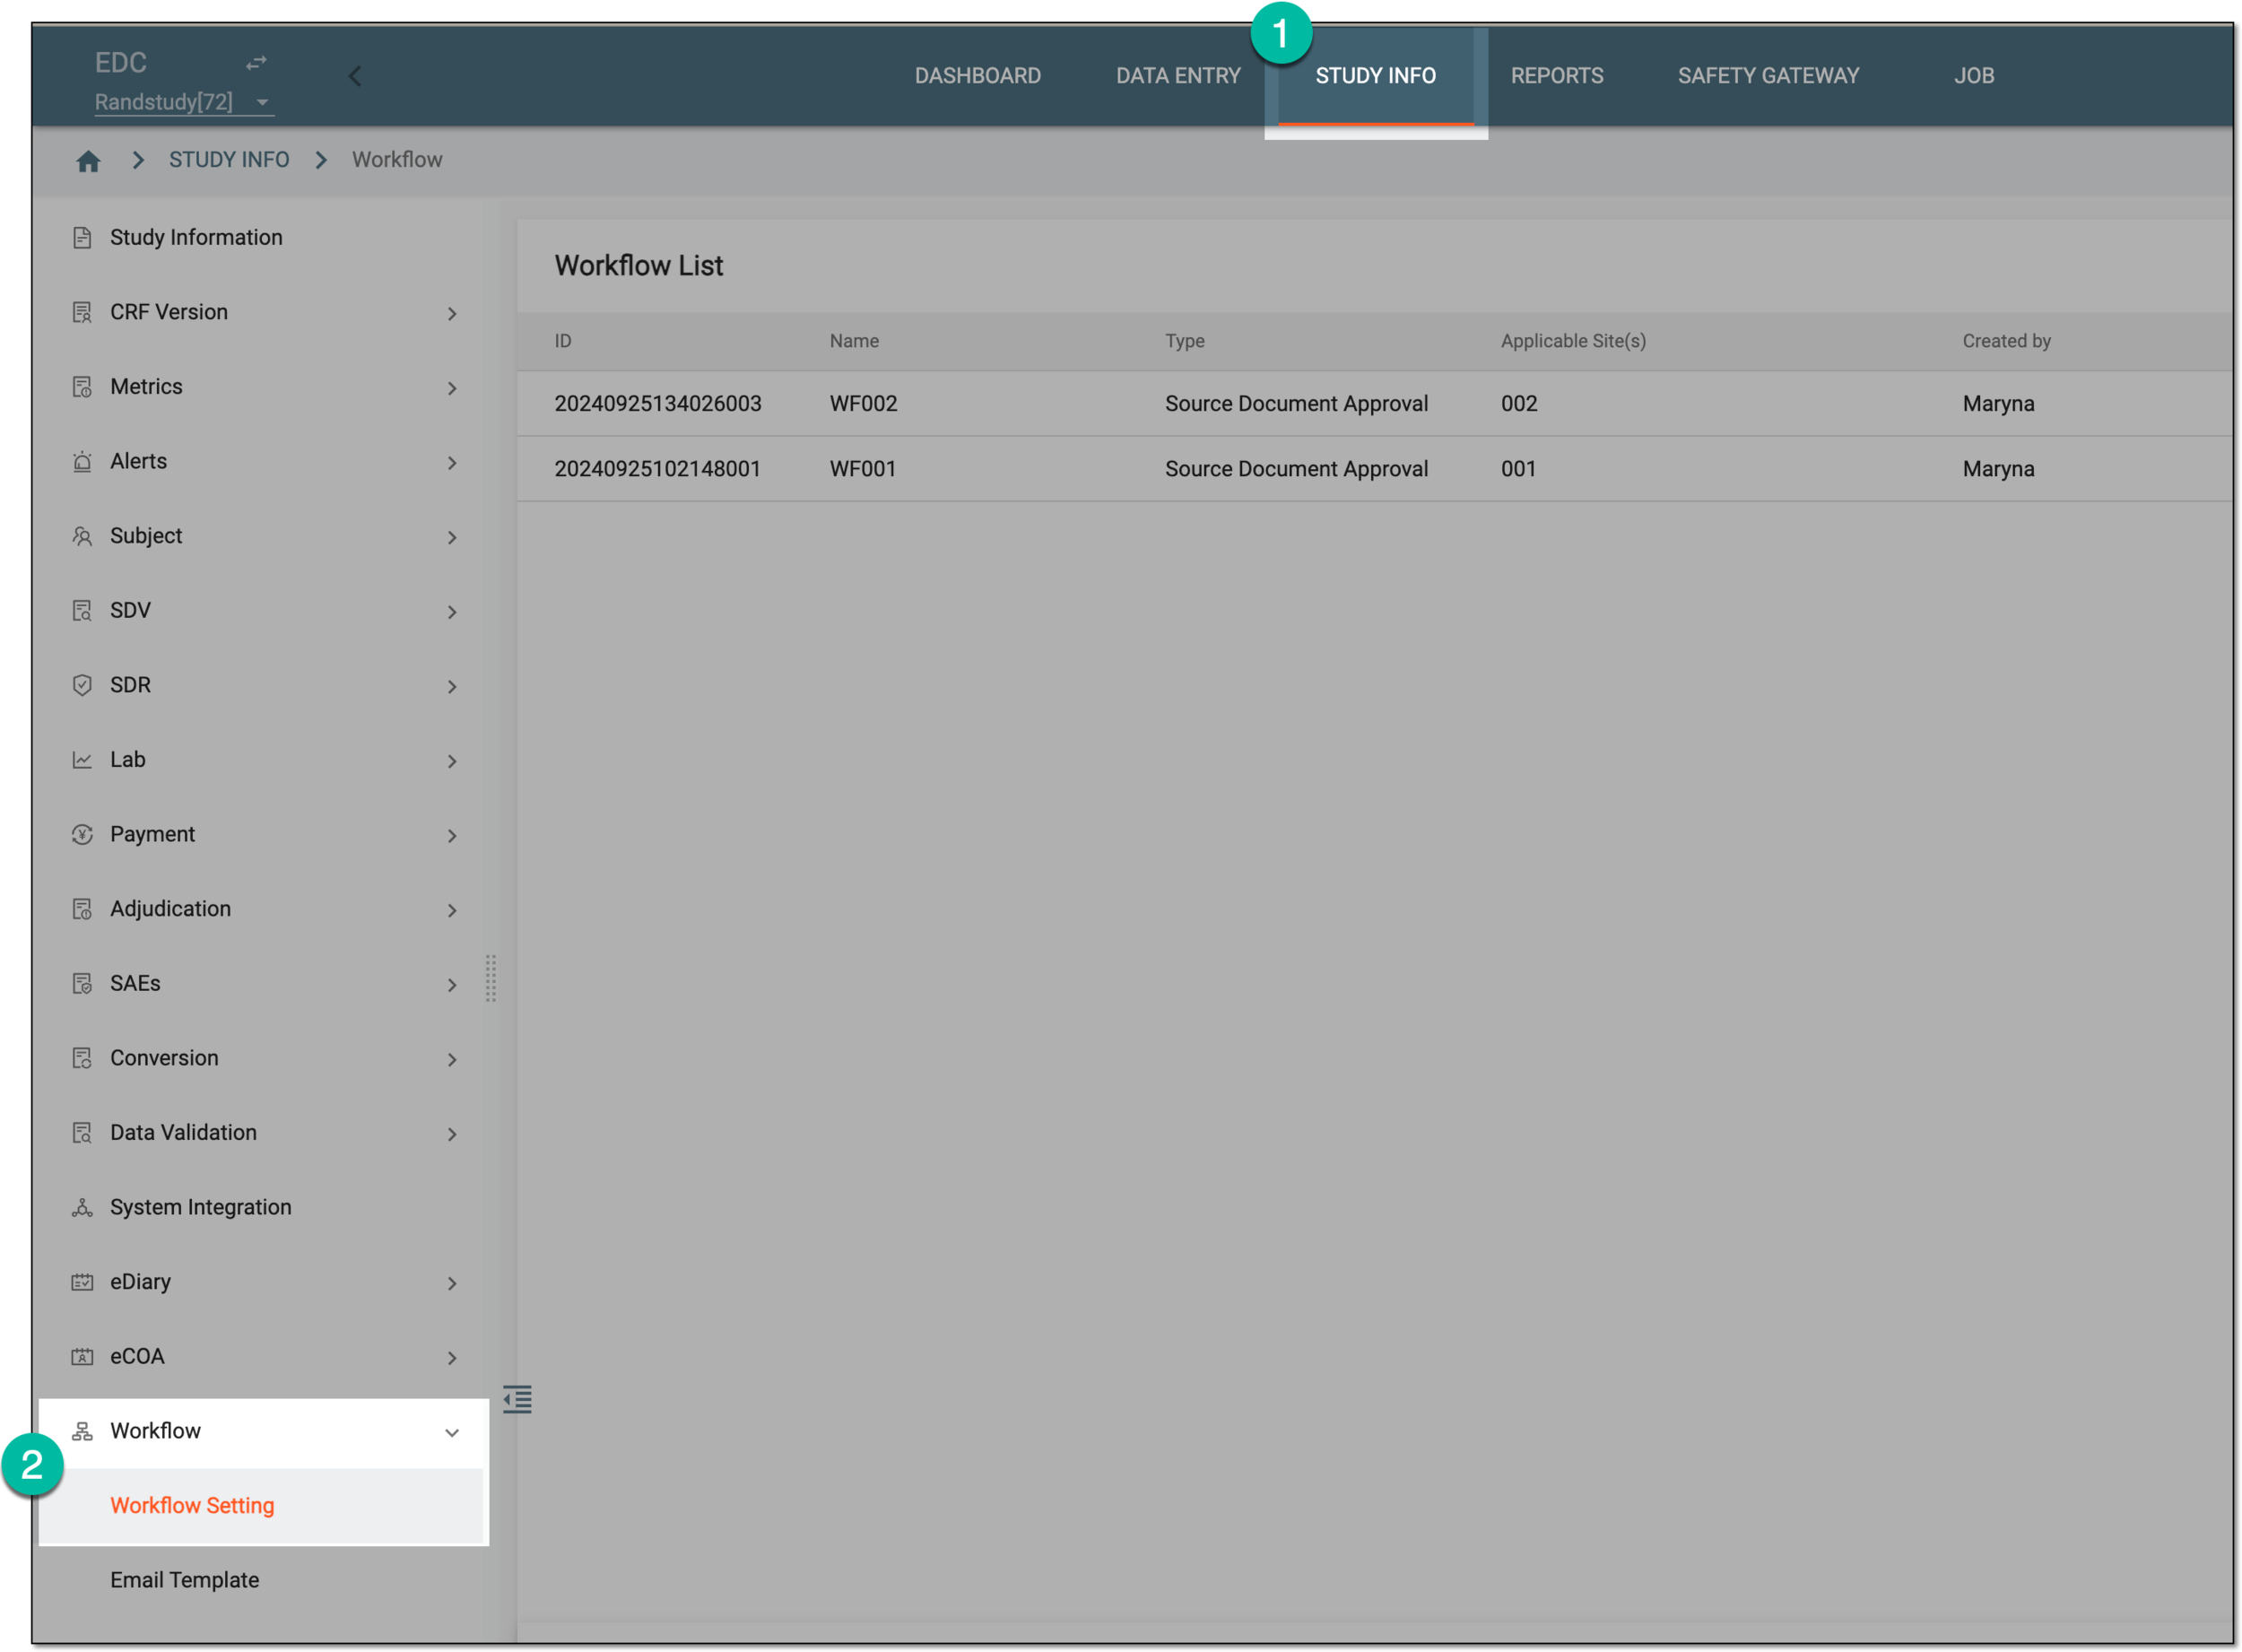This screenshot has height=1652, width=2242.
Task: Expand the Data Validation menu chevron
Action: coord(452,1134)
